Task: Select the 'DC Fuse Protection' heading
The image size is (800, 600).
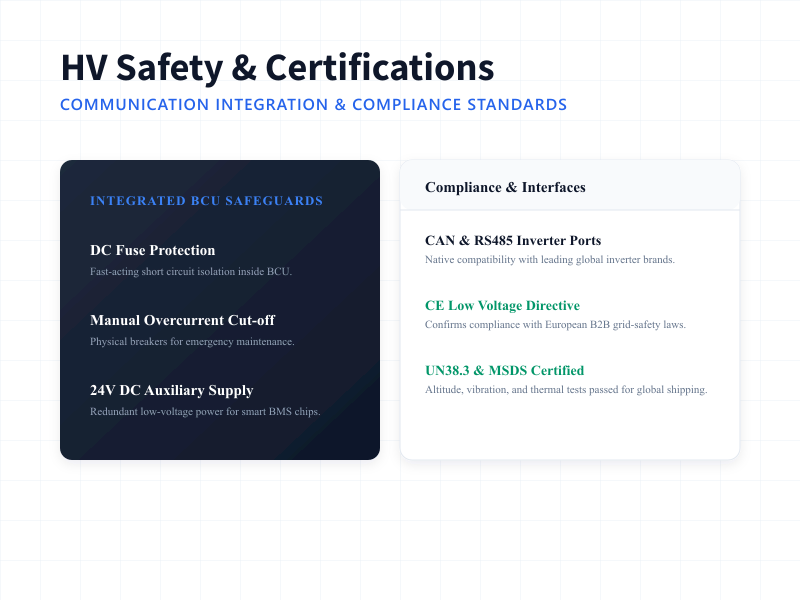Action: click(153, 250)
